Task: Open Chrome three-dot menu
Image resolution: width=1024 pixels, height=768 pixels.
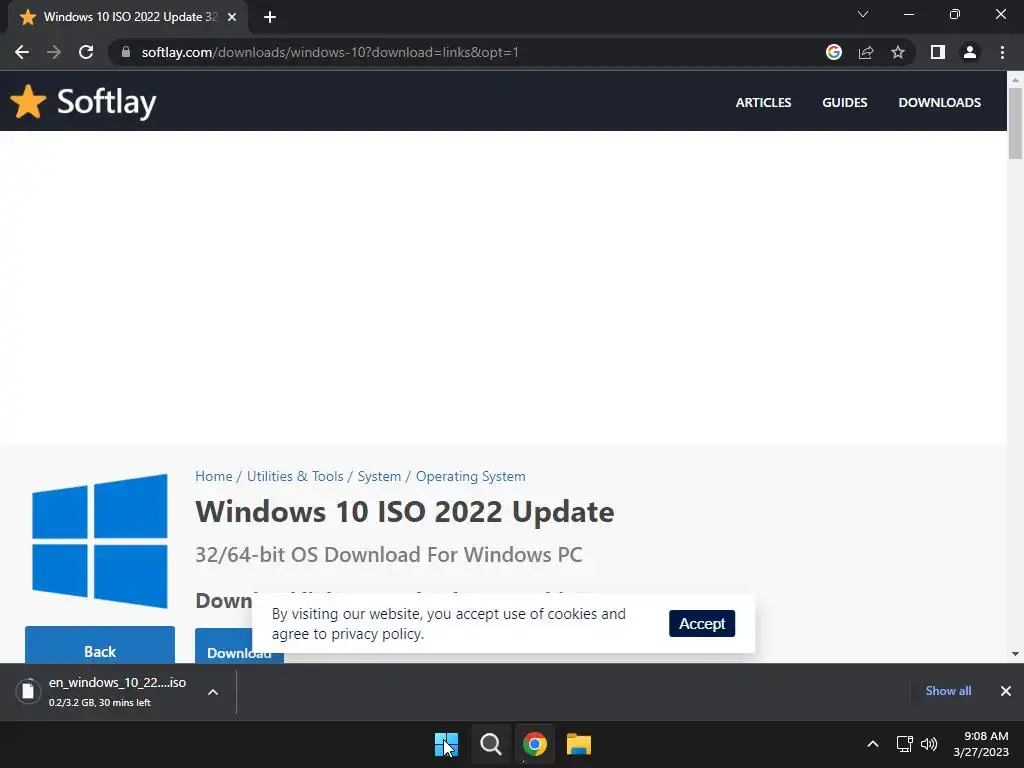Action: pos(1002,52)
